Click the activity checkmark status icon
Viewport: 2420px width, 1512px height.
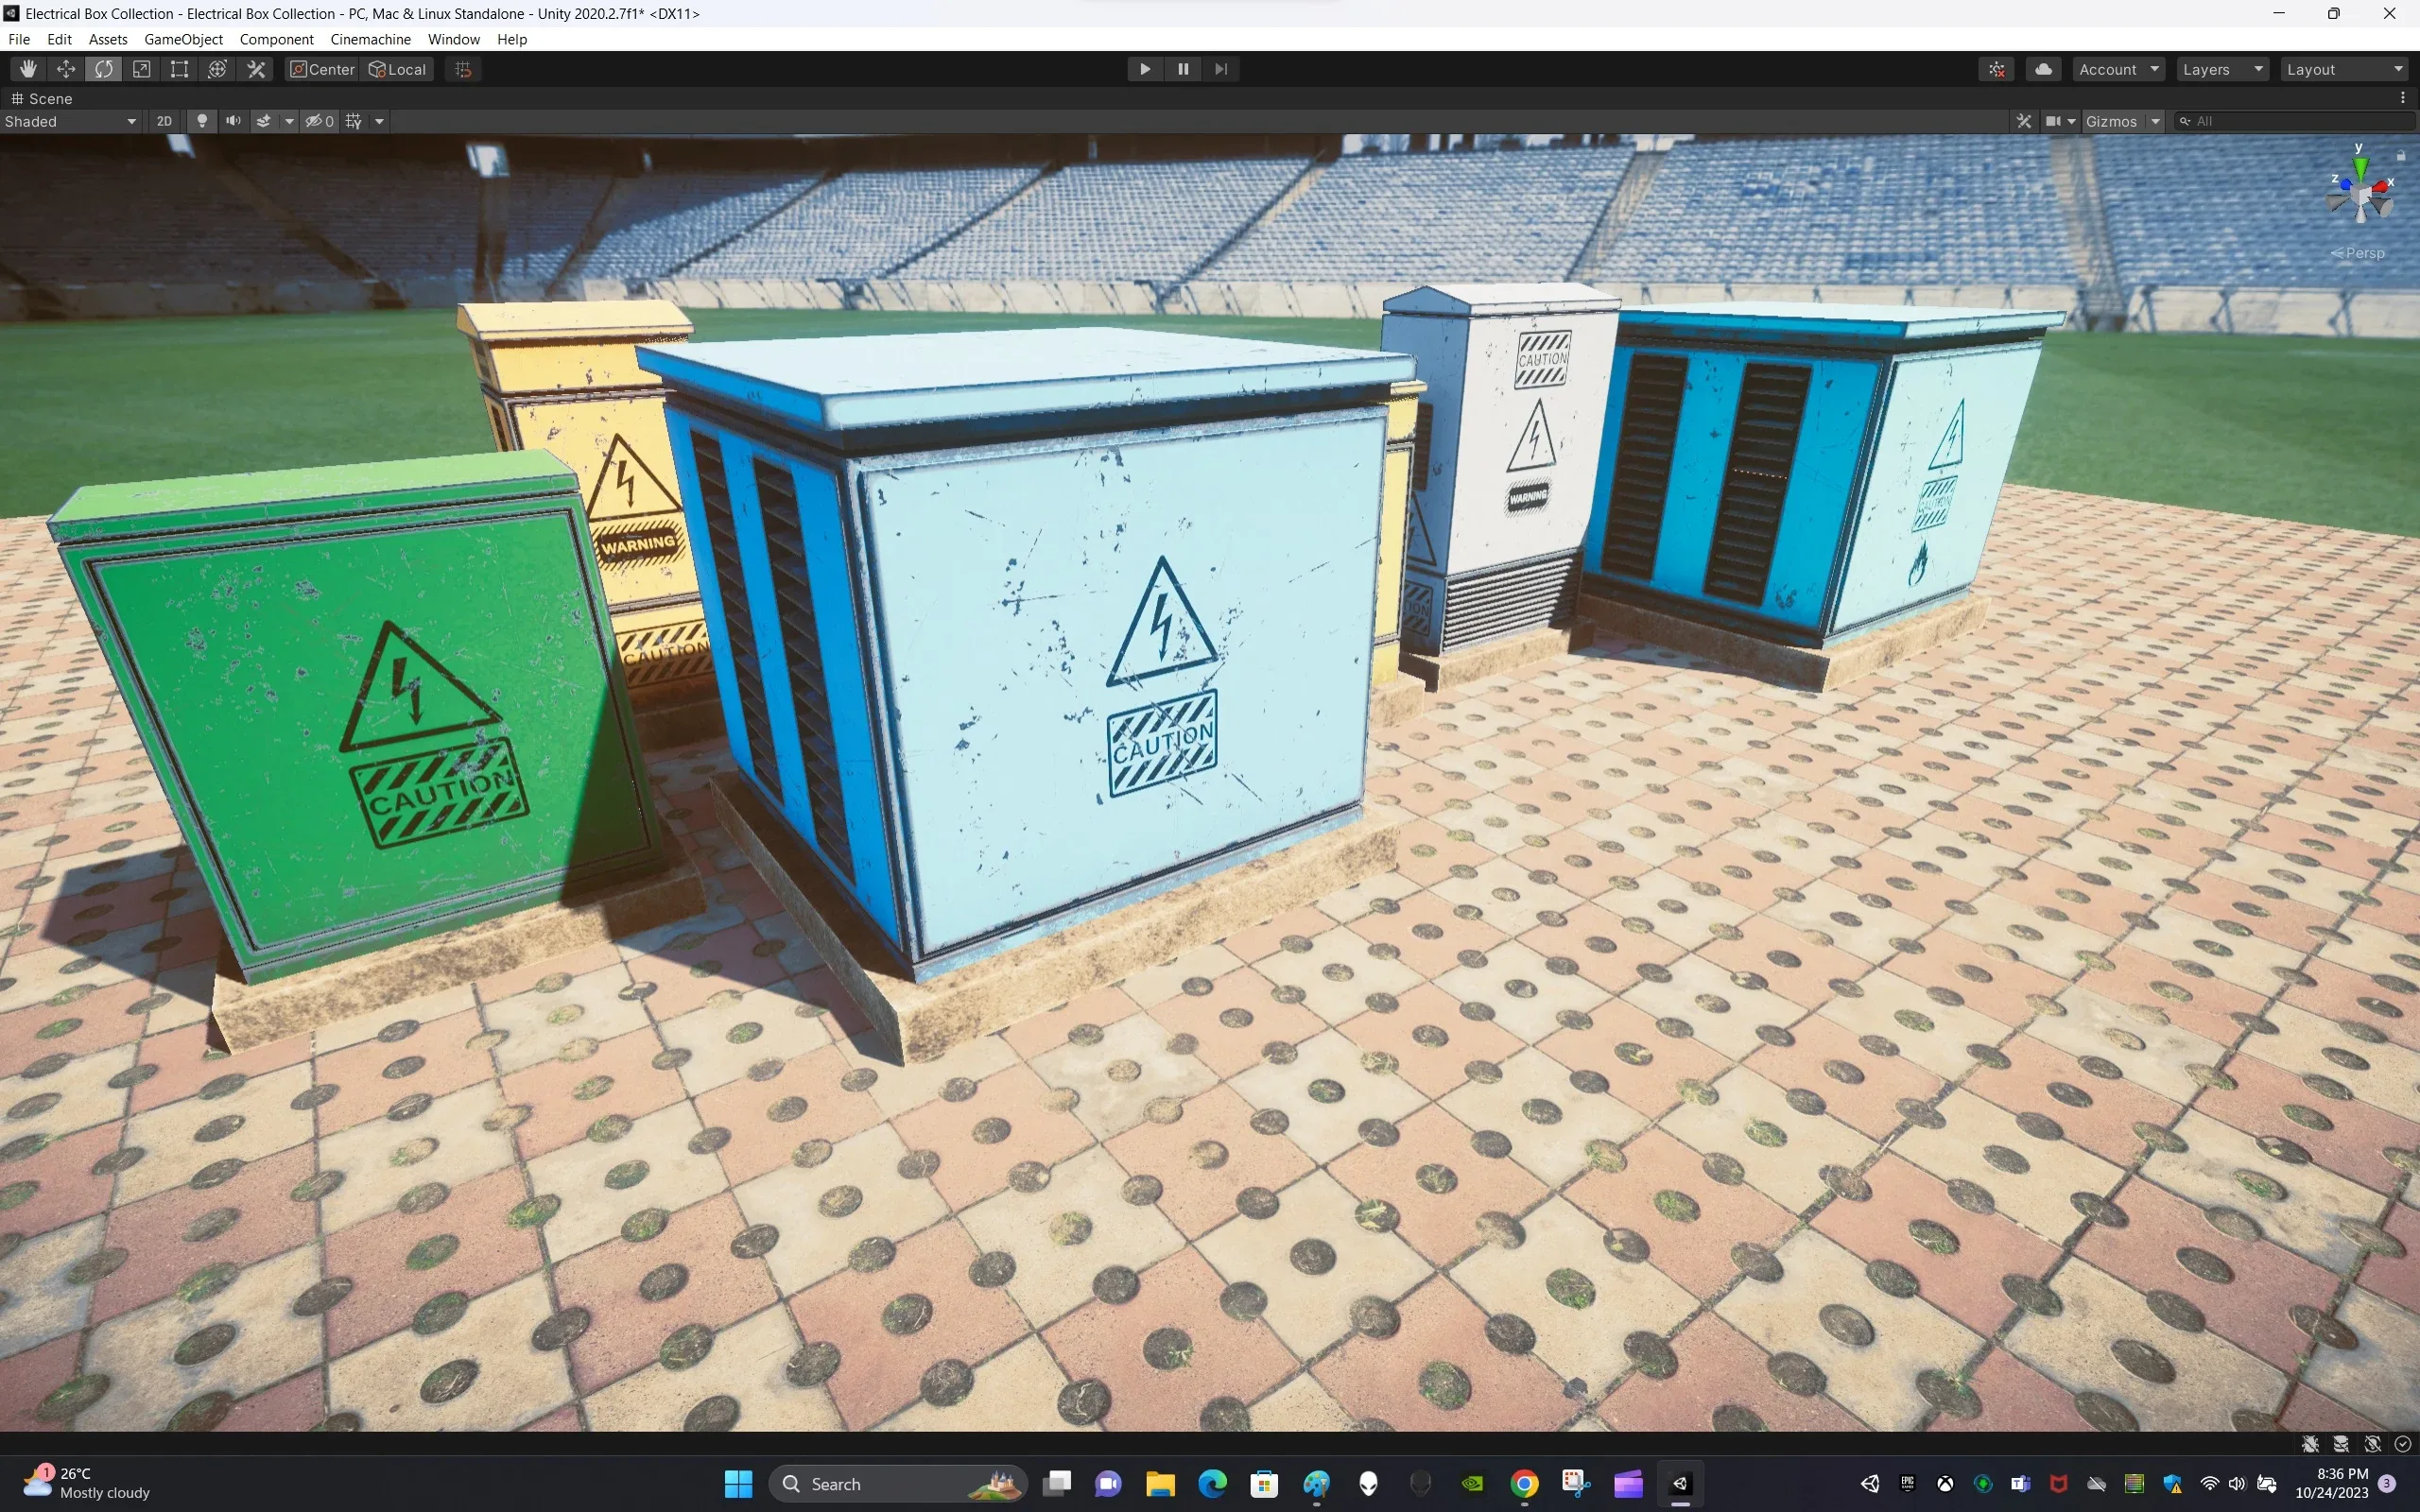[2403, 1444]
